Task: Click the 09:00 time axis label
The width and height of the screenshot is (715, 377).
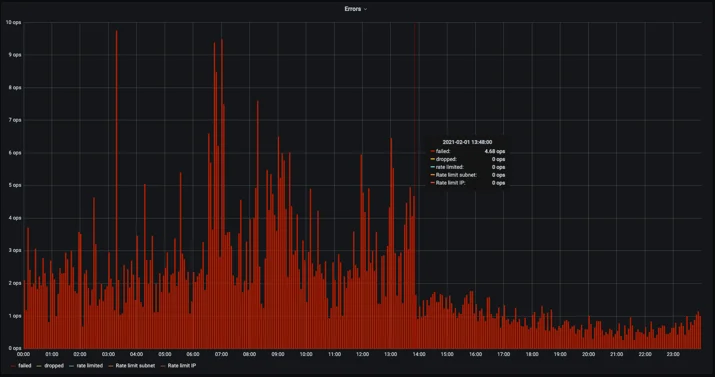Action: coord(278,354)
